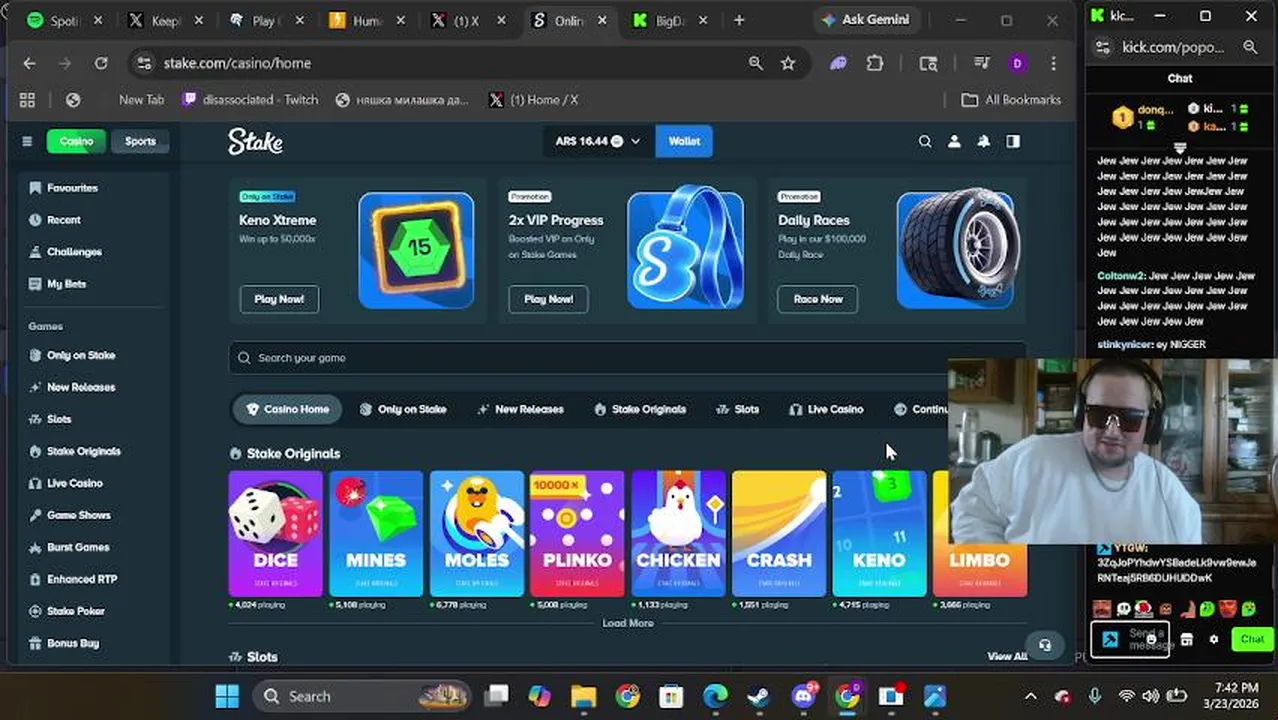Screen dimensions: 1278x720
Task: Click the taskbar Search box
Action: click(x=363, y=696)
